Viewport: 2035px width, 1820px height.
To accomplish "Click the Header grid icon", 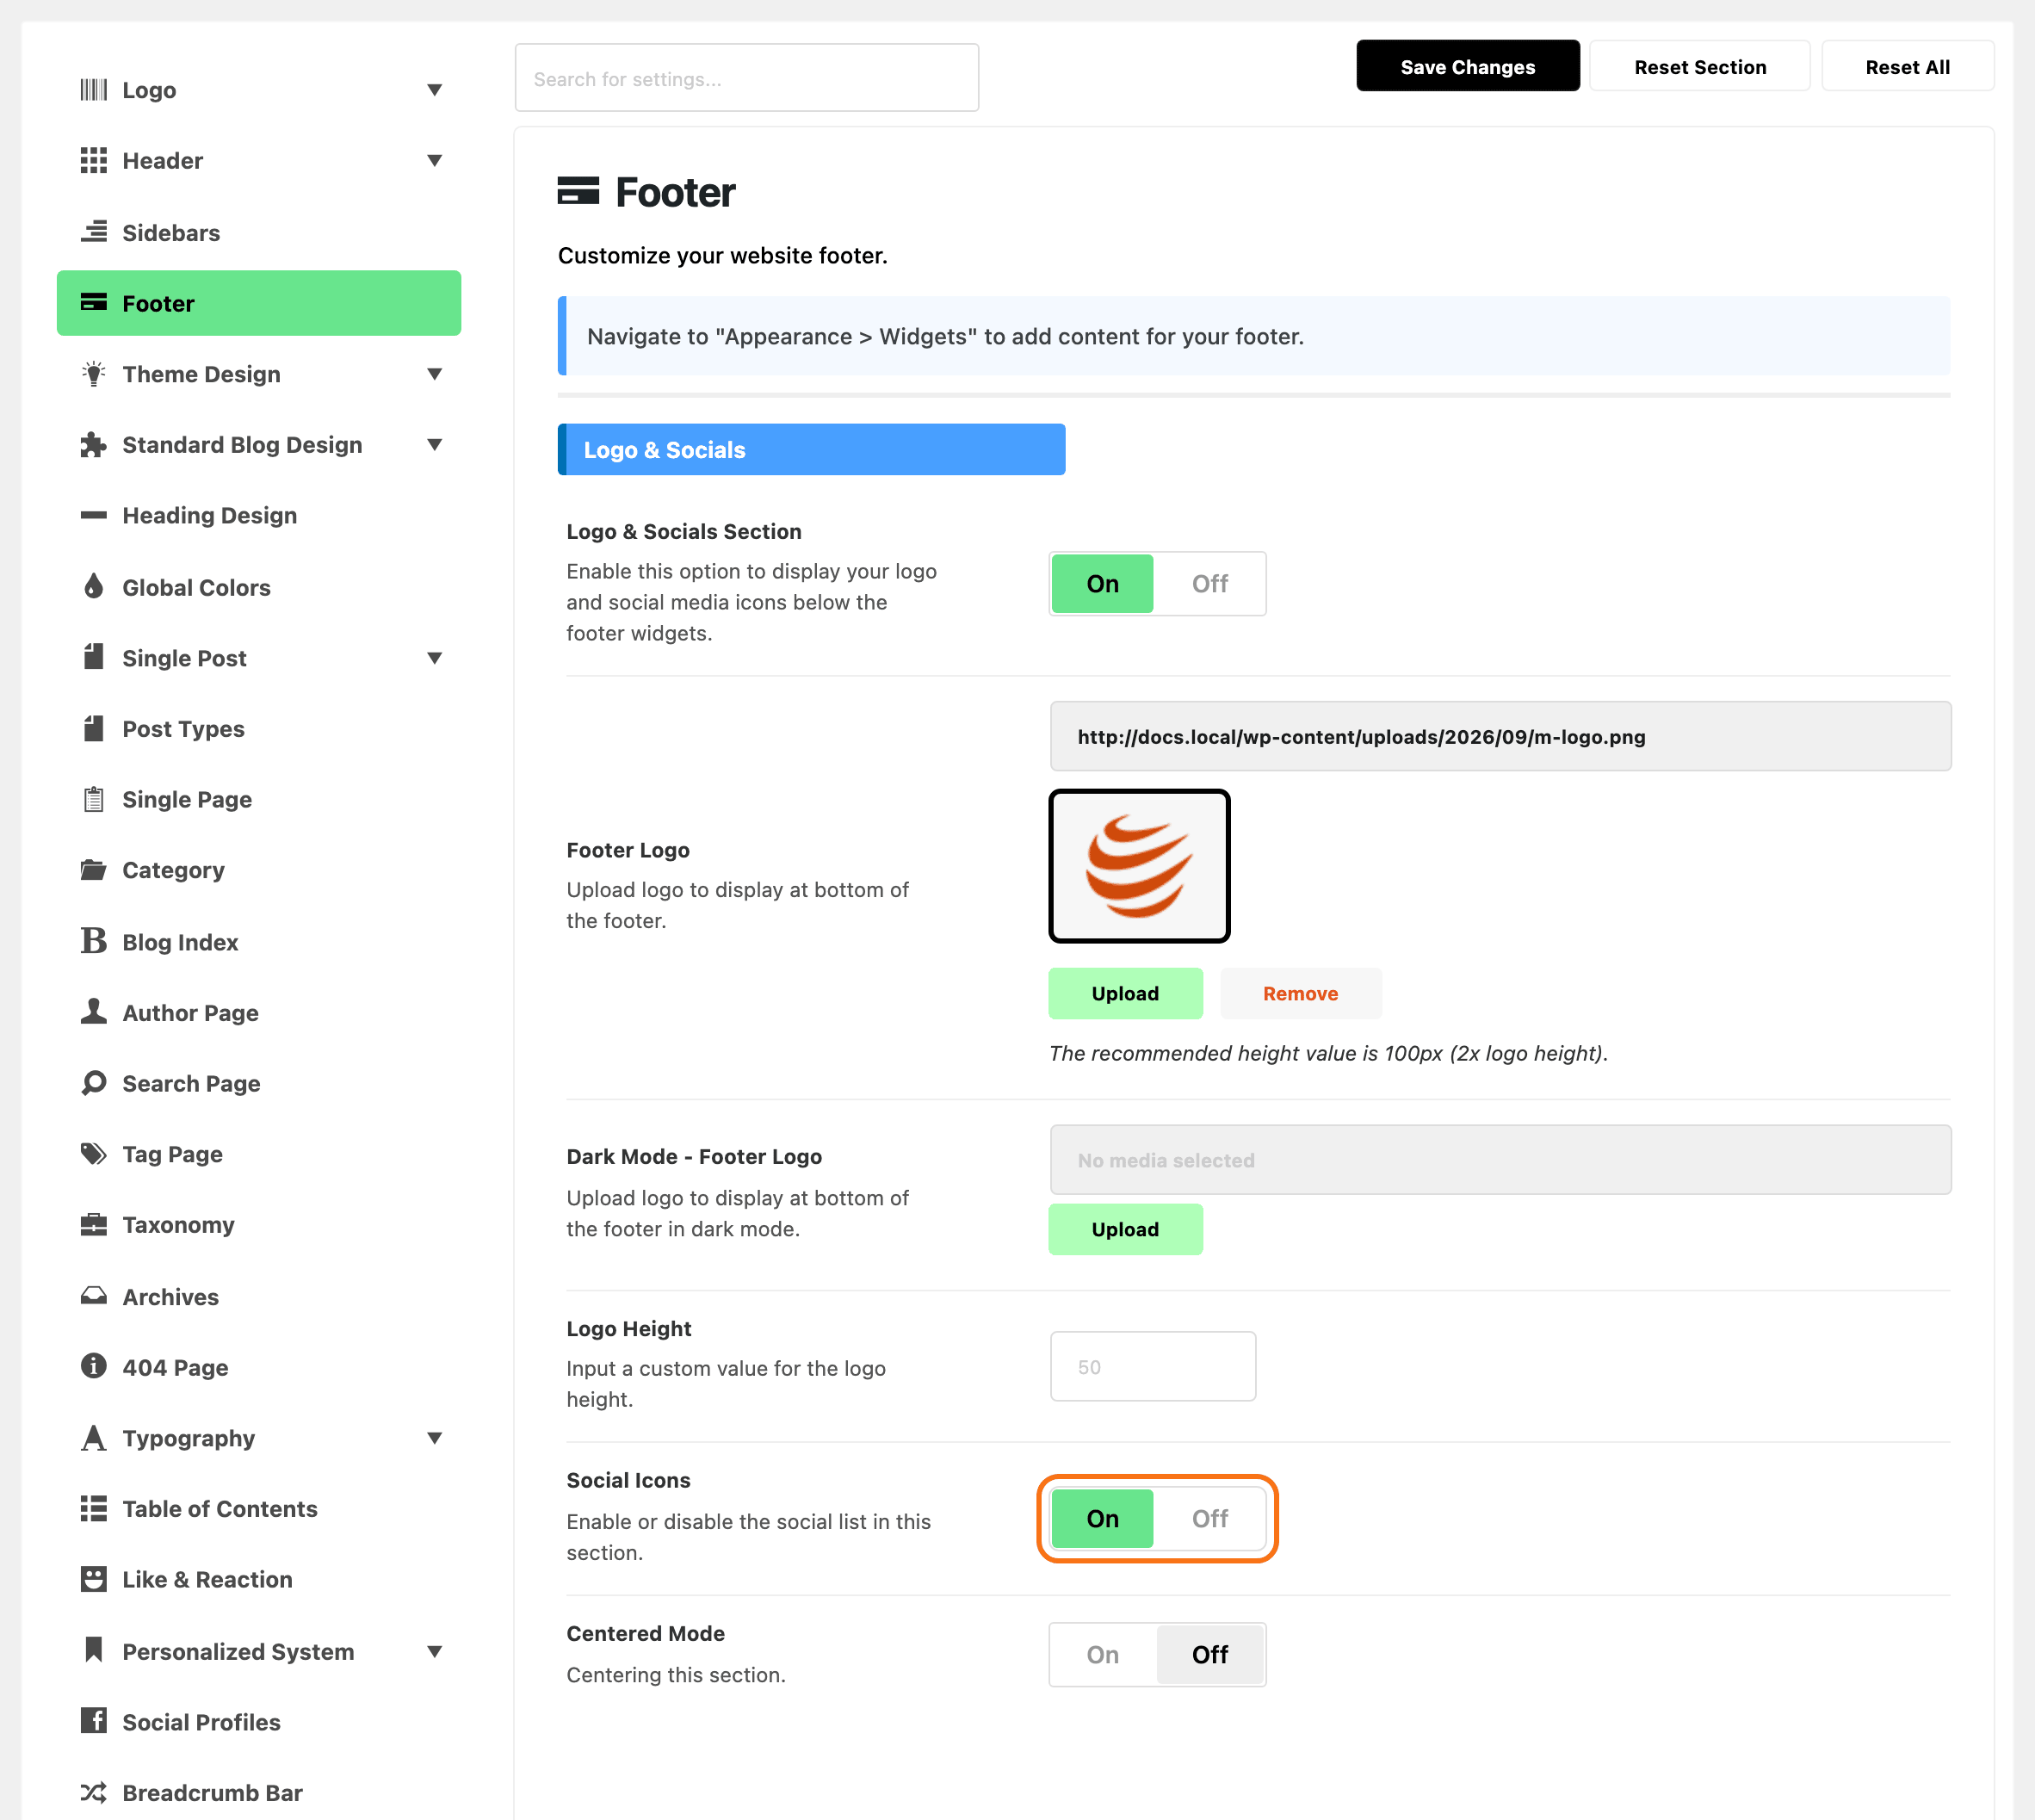I will (x=94, y=161).
